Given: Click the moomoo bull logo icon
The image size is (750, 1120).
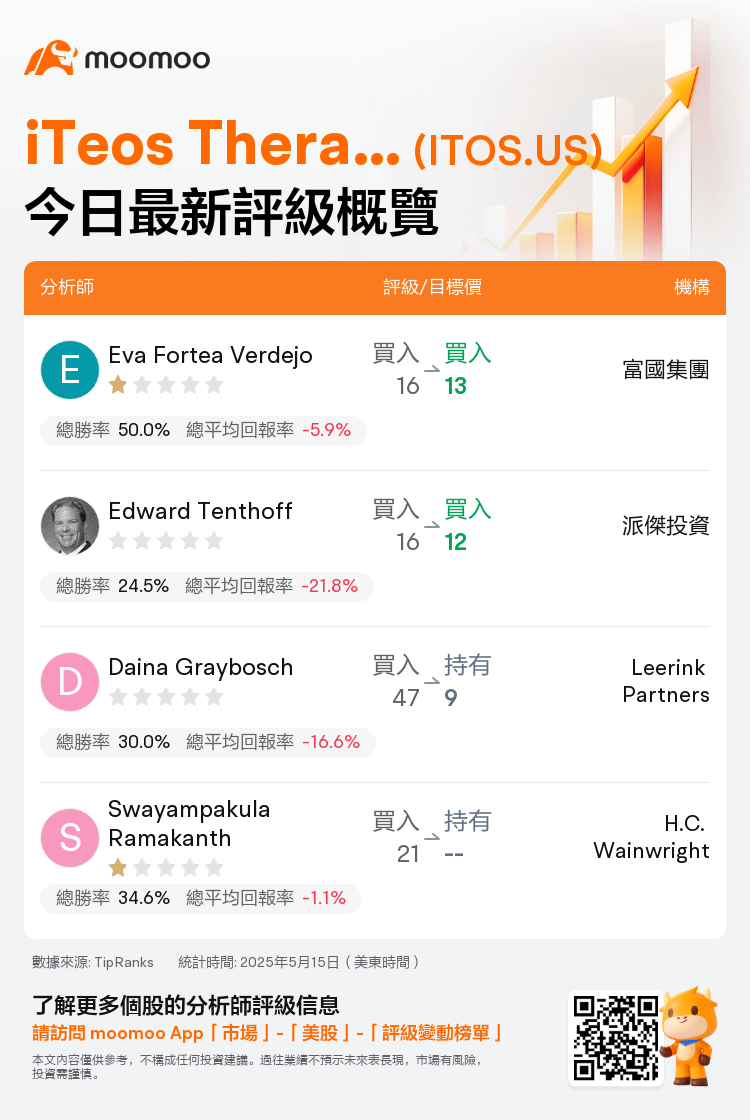Looking at the screenshot, I should [x=51, y=58].
